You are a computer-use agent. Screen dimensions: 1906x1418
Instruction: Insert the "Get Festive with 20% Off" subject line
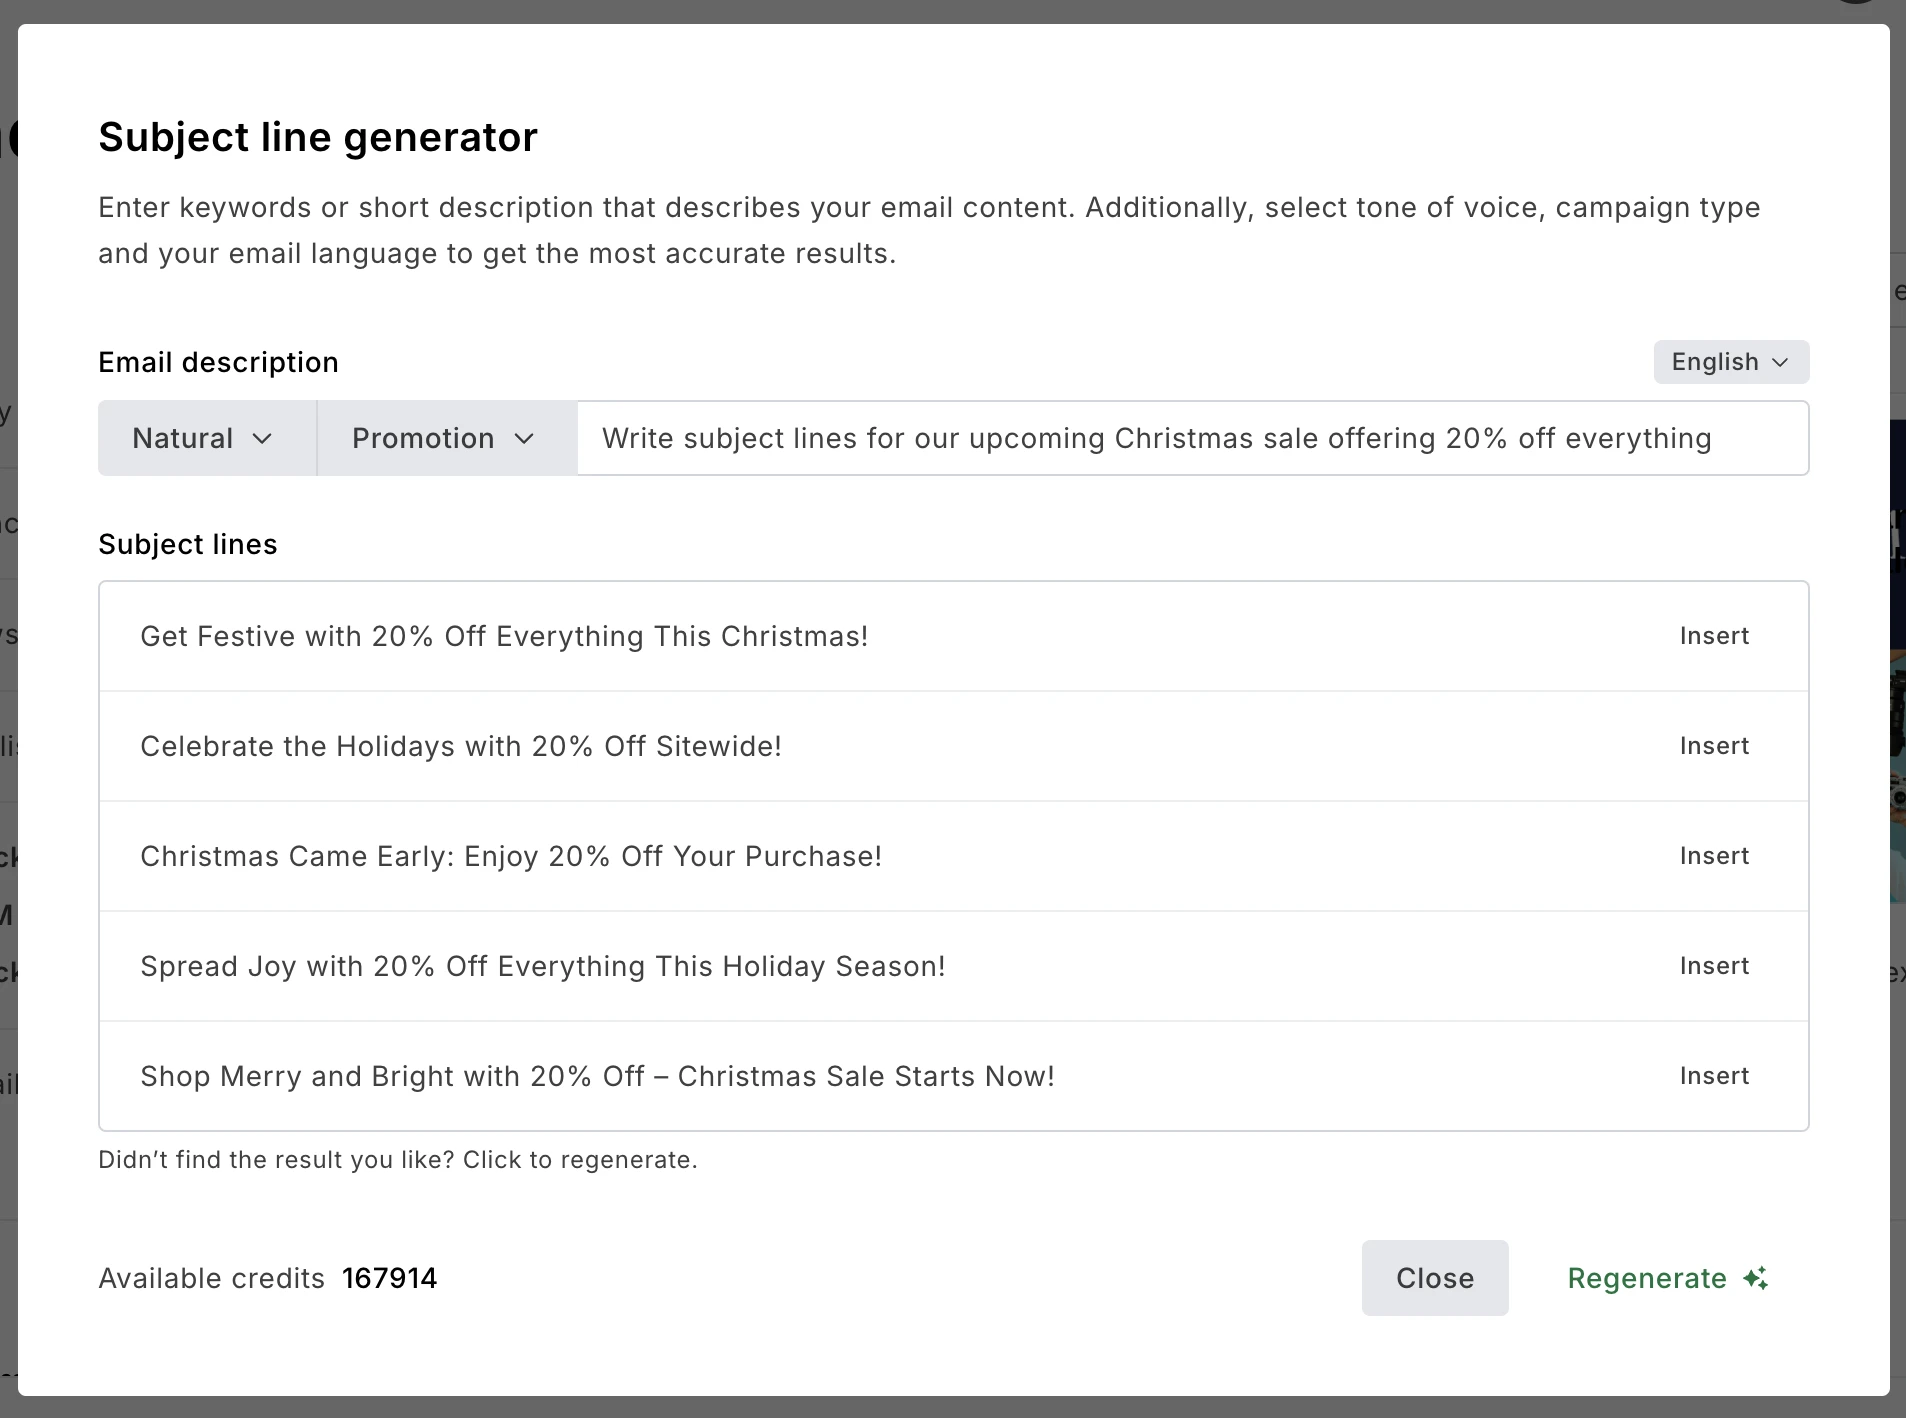coord(1714,636)
